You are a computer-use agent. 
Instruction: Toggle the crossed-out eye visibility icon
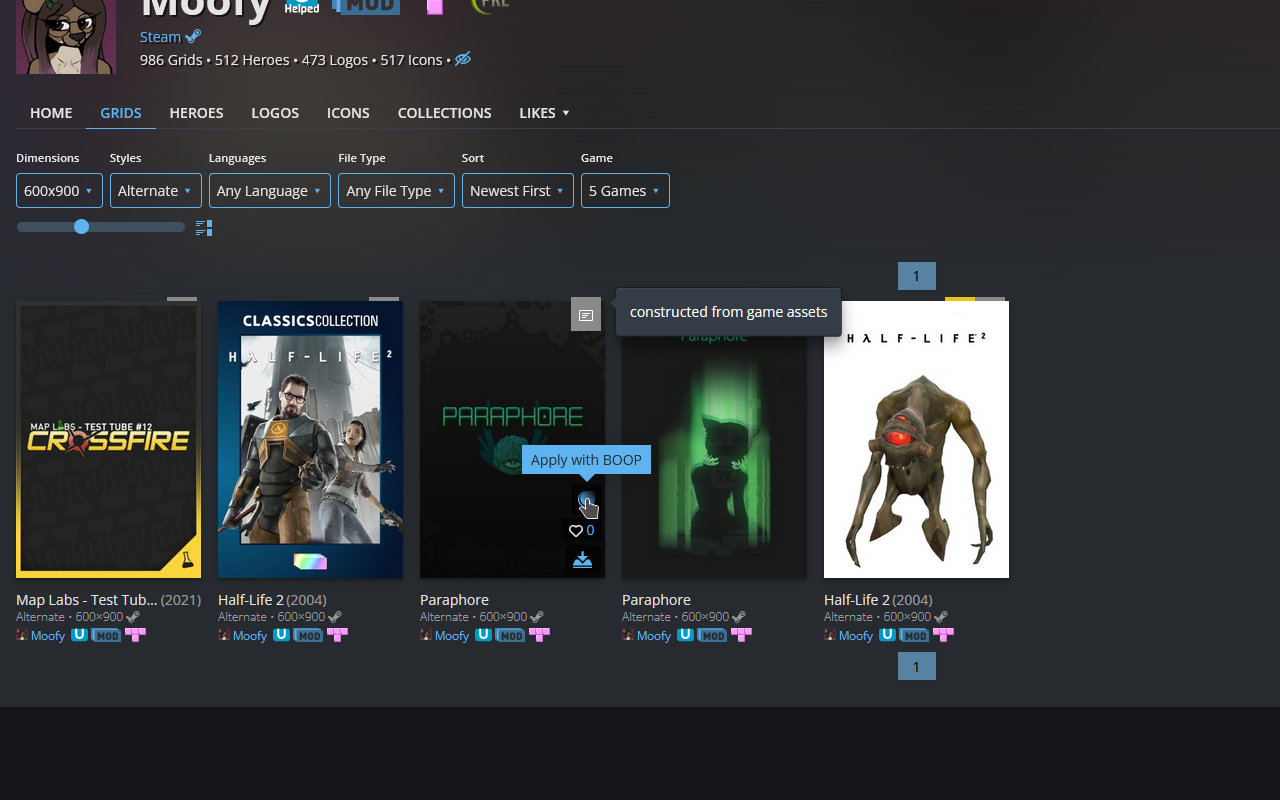462,60
